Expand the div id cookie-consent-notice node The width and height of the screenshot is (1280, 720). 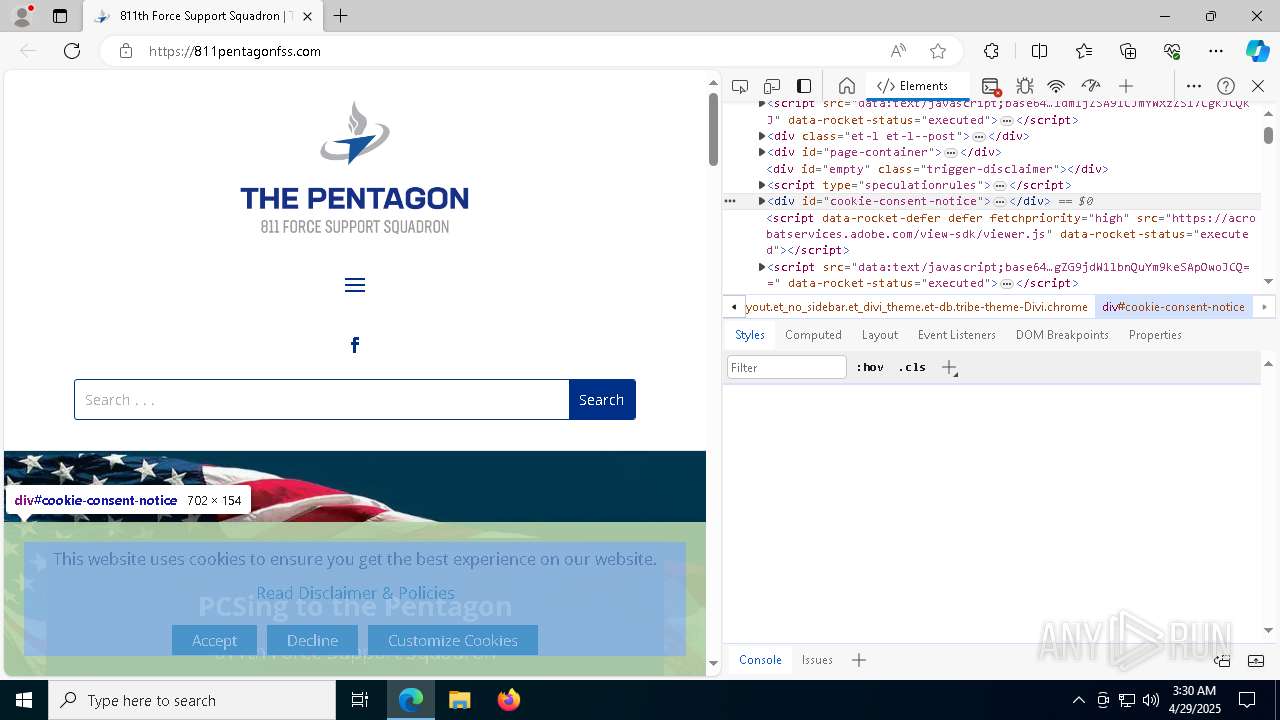pyautogui.click(x=762, y=201)
